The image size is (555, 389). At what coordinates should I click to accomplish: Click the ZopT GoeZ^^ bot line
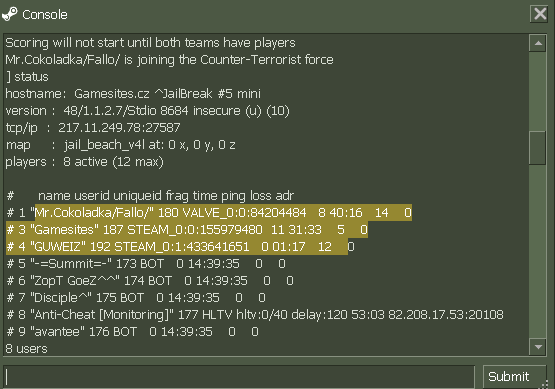click(x=150, y=281)
